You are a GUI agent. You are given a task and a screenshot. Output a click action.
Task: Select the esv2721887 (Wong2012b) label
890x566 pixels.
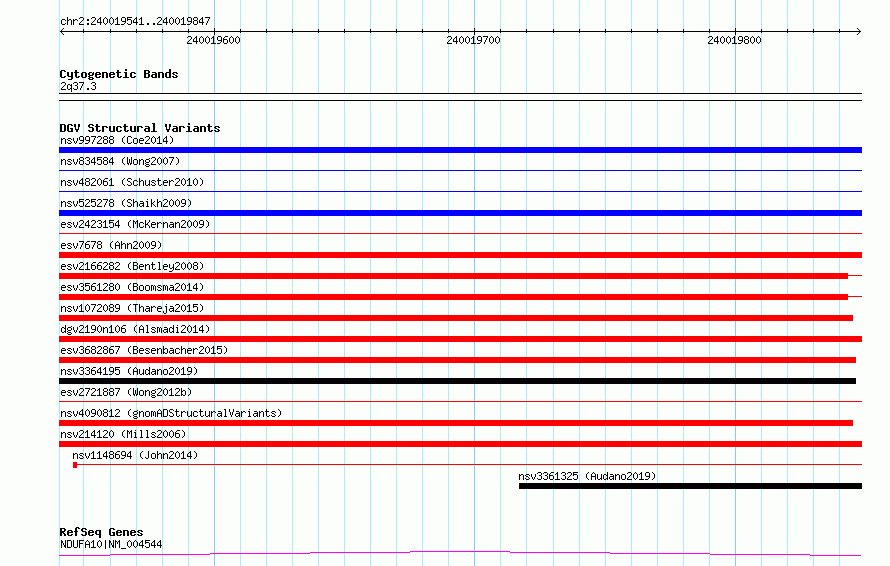pyautogui.click(x=126, y=392)
